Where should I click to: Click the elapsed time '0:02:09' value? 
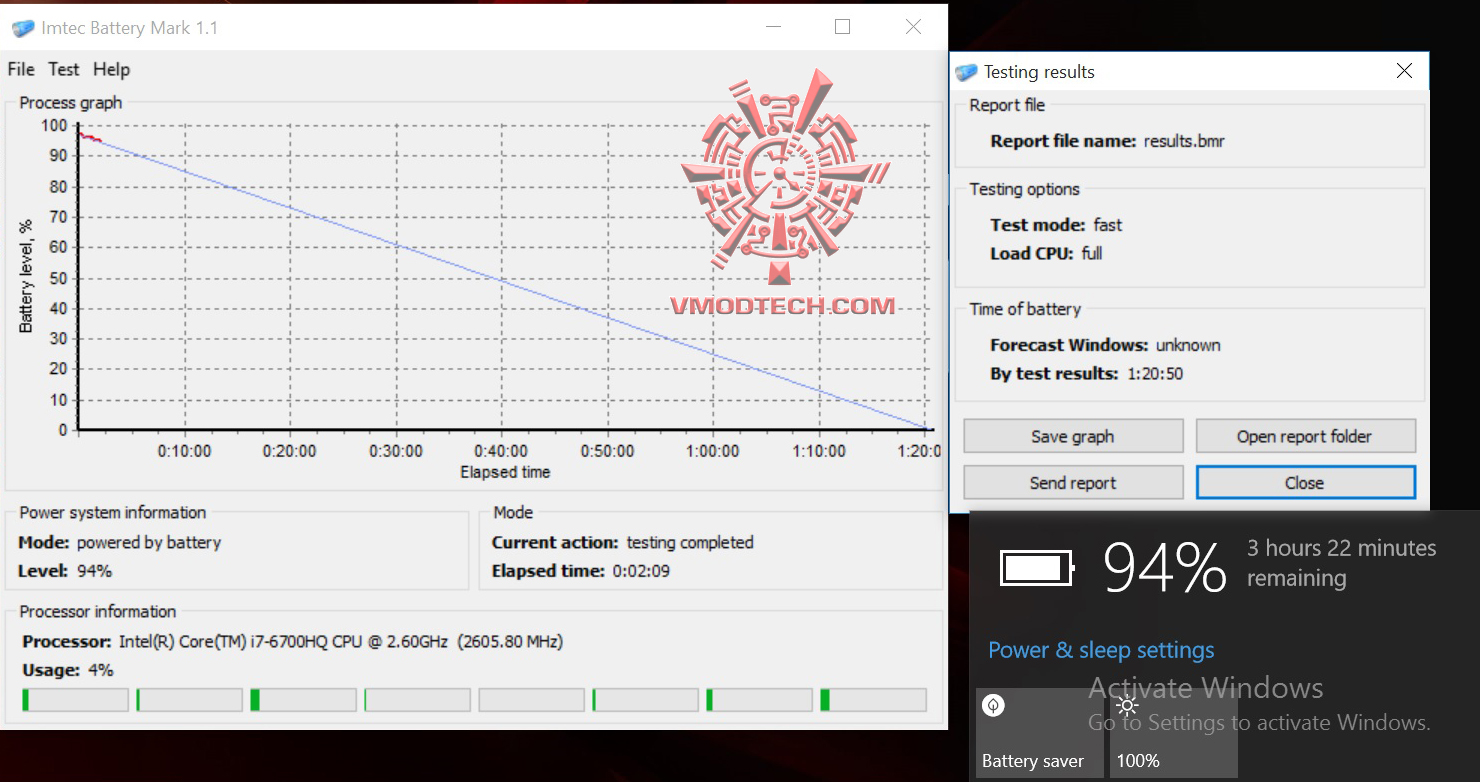[639, 571]
